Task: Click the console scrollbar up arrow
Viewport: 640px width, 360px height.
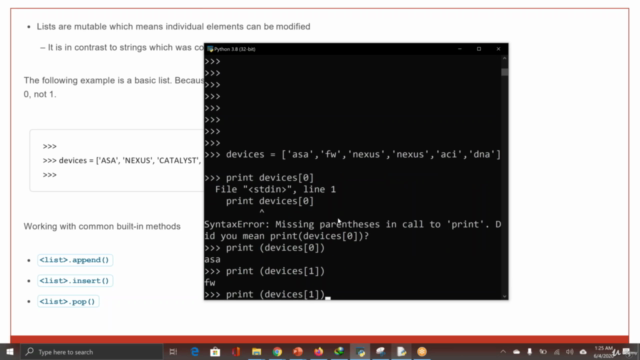Action: point(504,58)
